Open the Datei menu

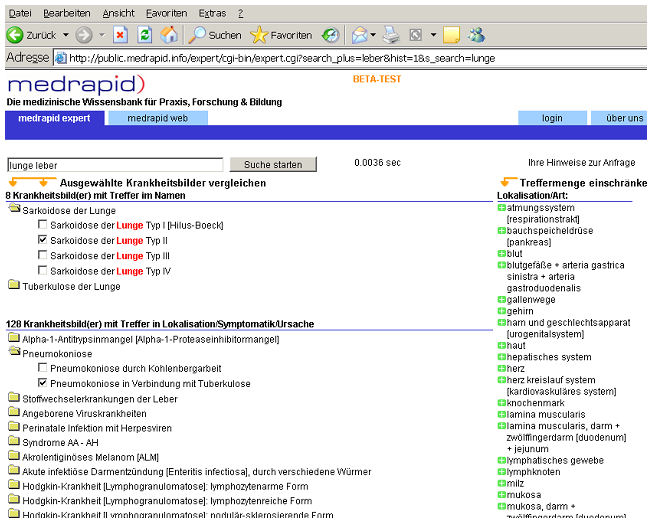[20, 13]
